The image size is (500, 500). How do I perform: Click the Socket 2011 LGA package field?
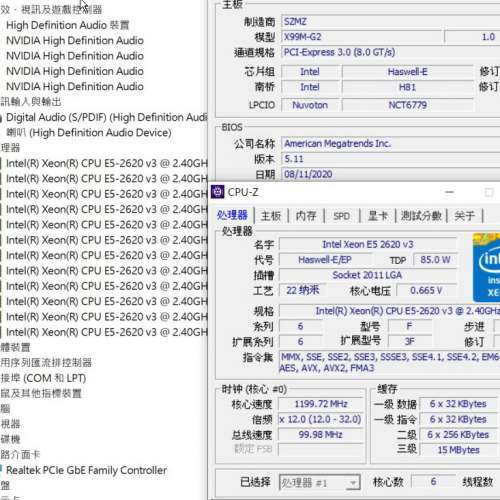click(x=368, y=275)
